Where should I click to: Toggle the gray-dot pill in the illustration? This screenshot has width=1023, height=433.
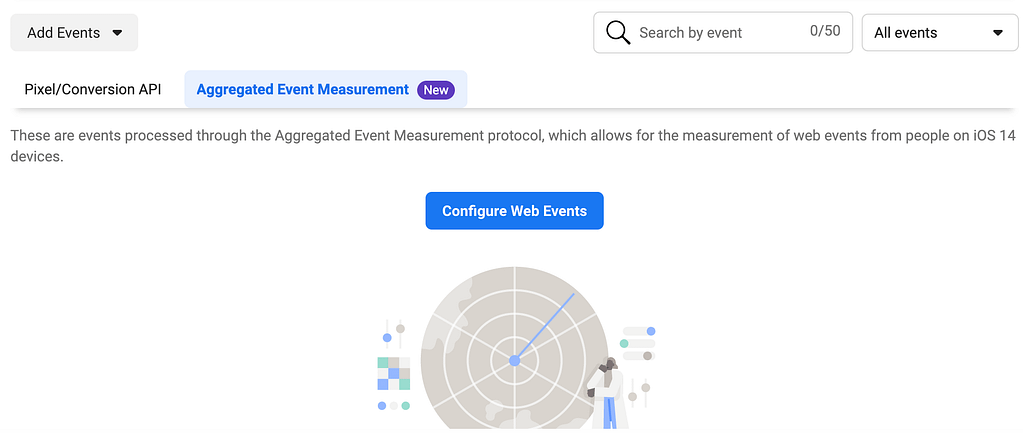[x=639, y=356]
